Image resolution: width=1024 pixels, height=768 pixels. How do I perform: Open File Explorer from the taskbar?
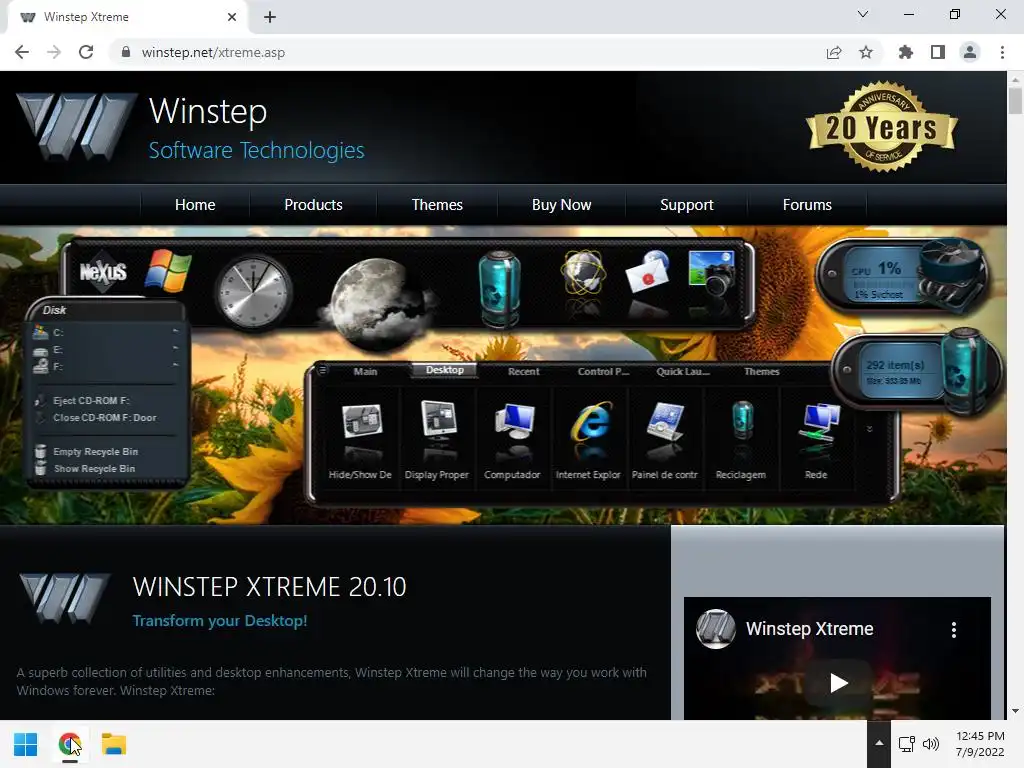pos(114,744)
